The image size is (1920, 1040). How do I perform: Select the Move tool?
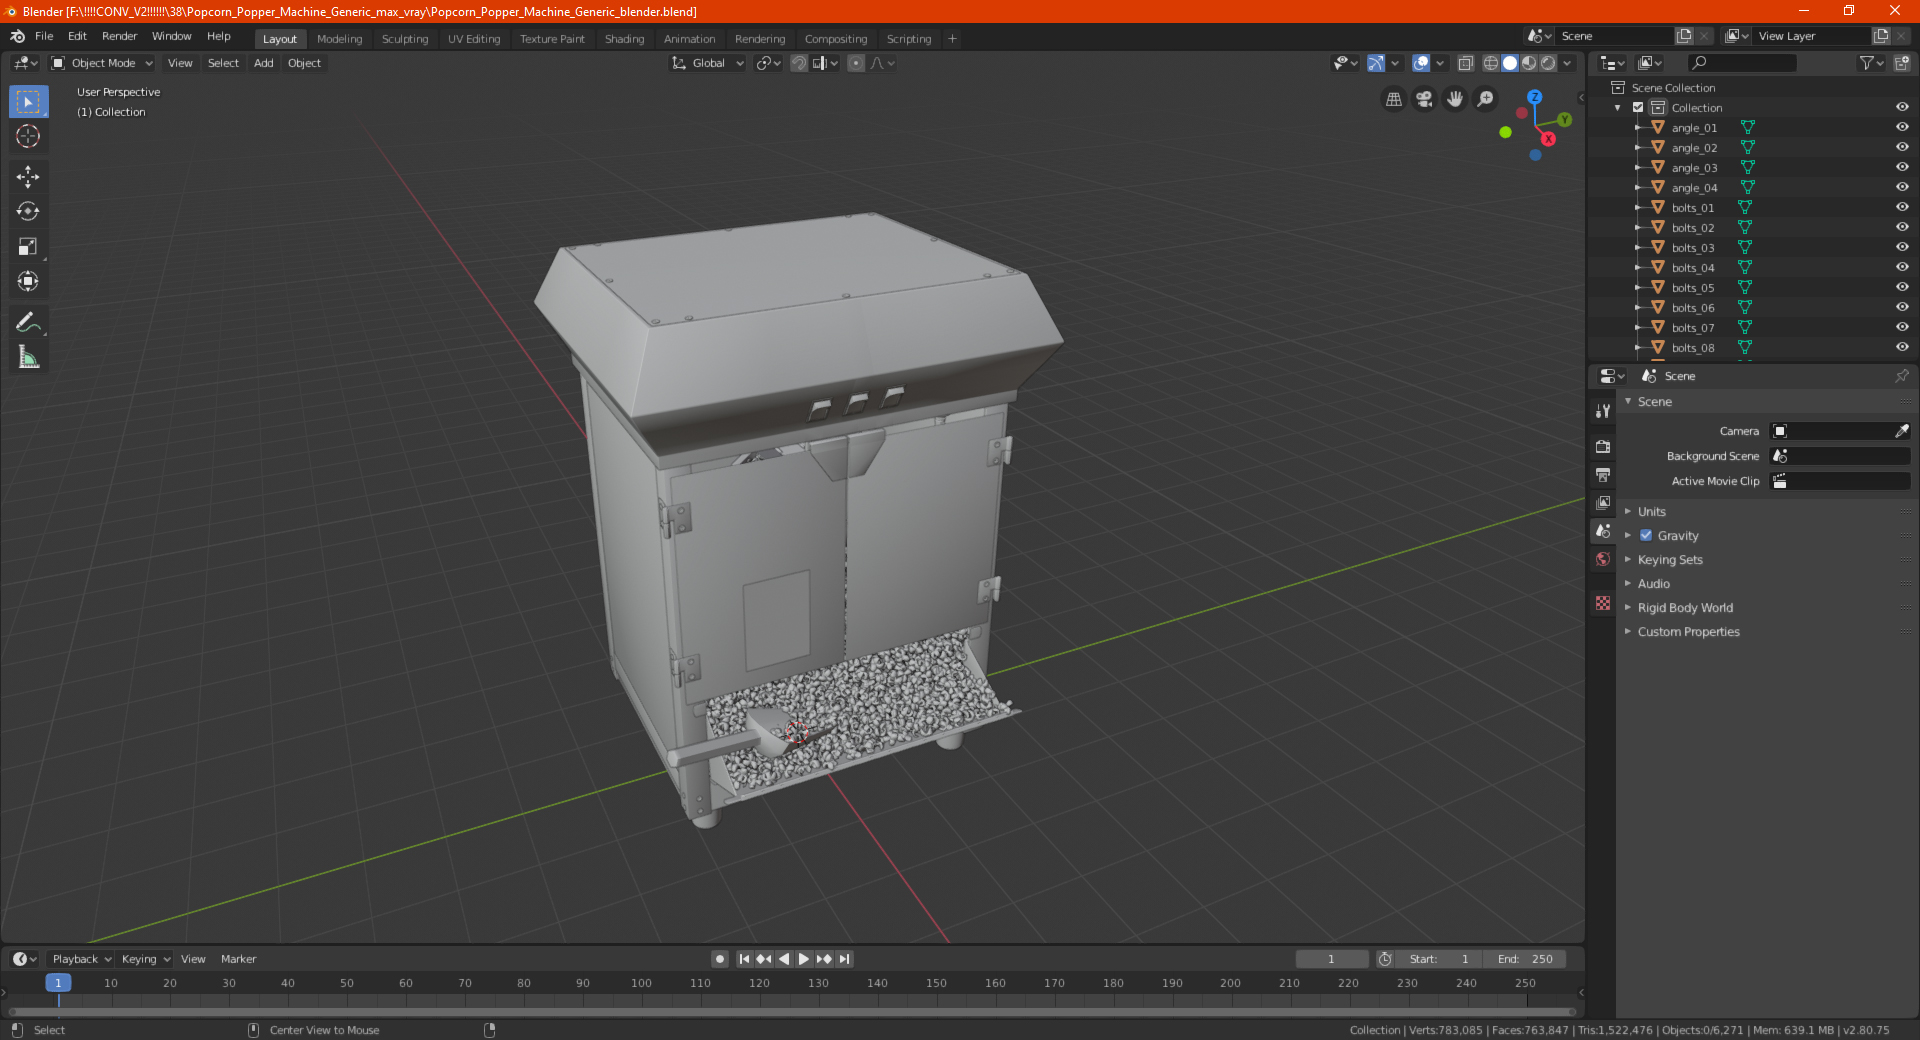[x=28, y=177]
